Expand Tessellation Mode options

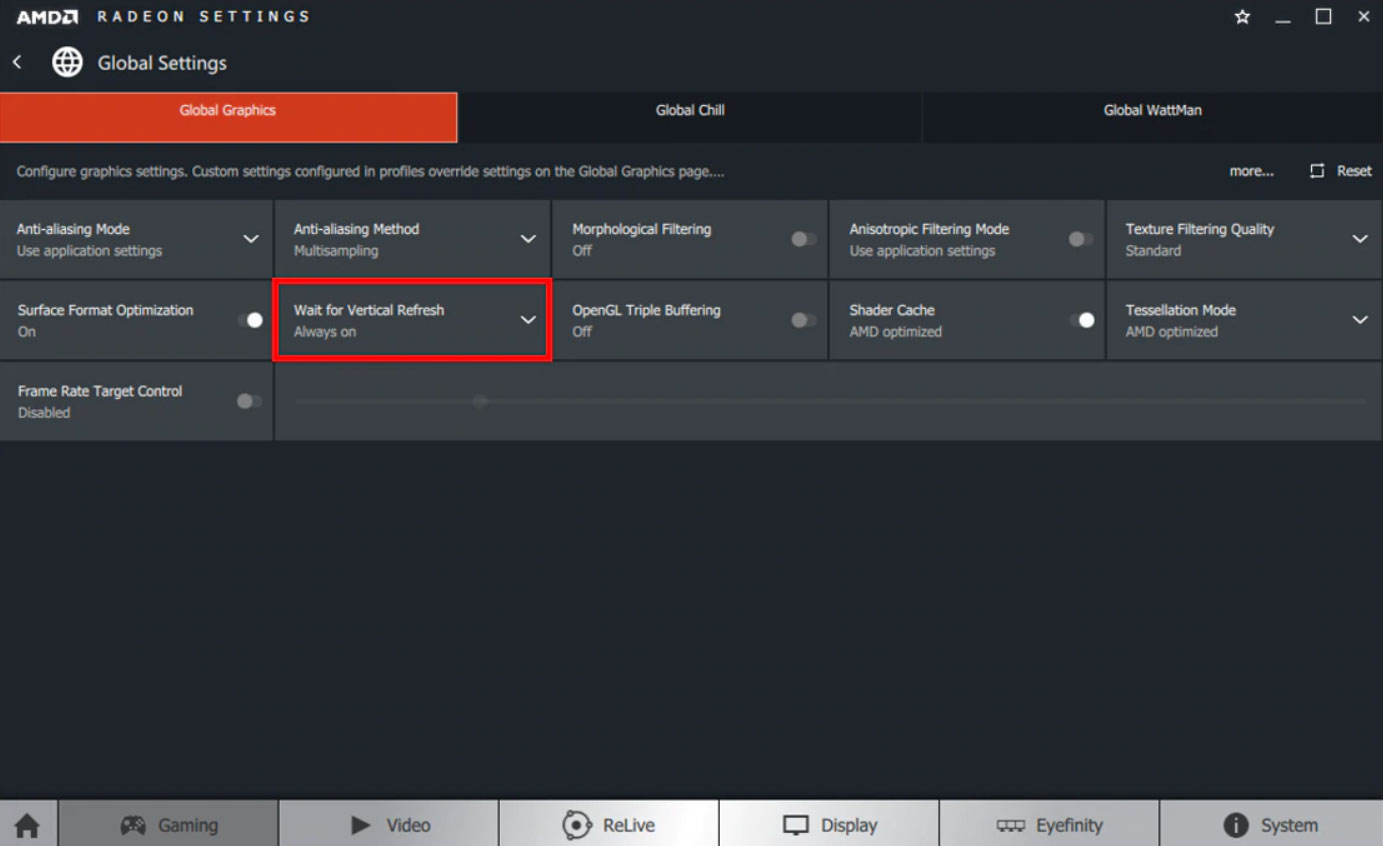1359,320
